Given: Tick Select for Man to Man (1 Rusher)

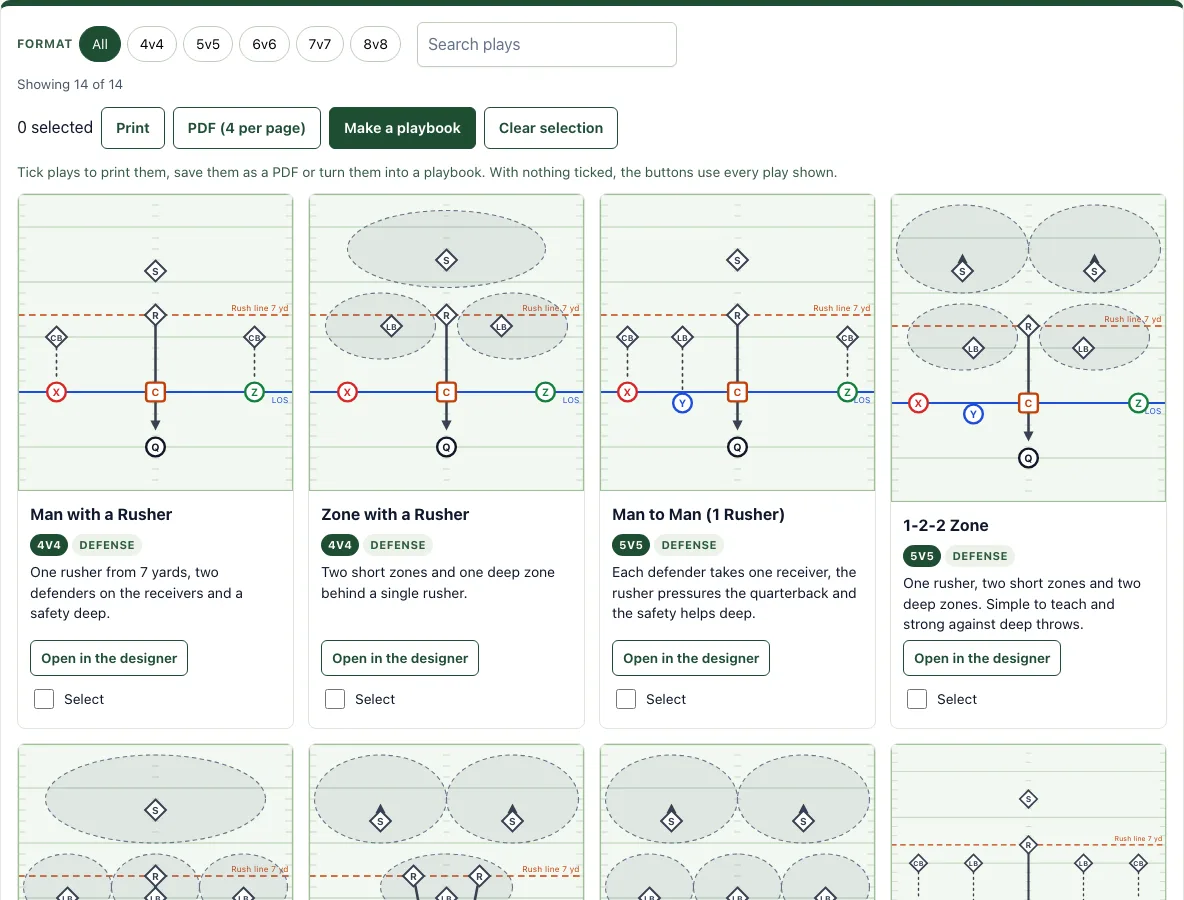Looking at the screenshot, I should tap(625, 699).
